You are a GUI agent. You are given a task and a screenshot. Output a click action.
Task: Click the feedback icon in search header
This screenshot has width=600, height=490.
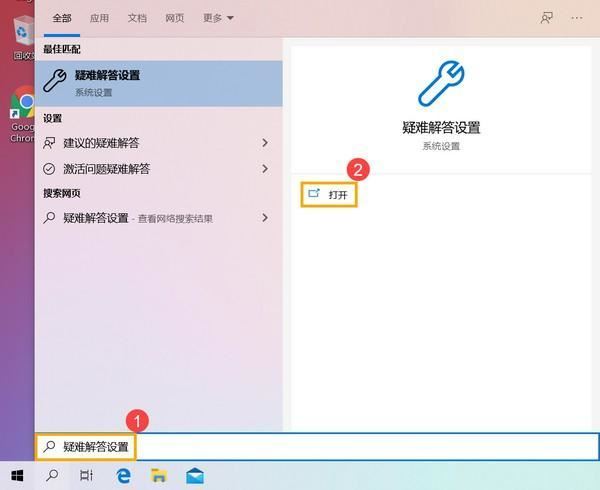click(x=546, y=18)
